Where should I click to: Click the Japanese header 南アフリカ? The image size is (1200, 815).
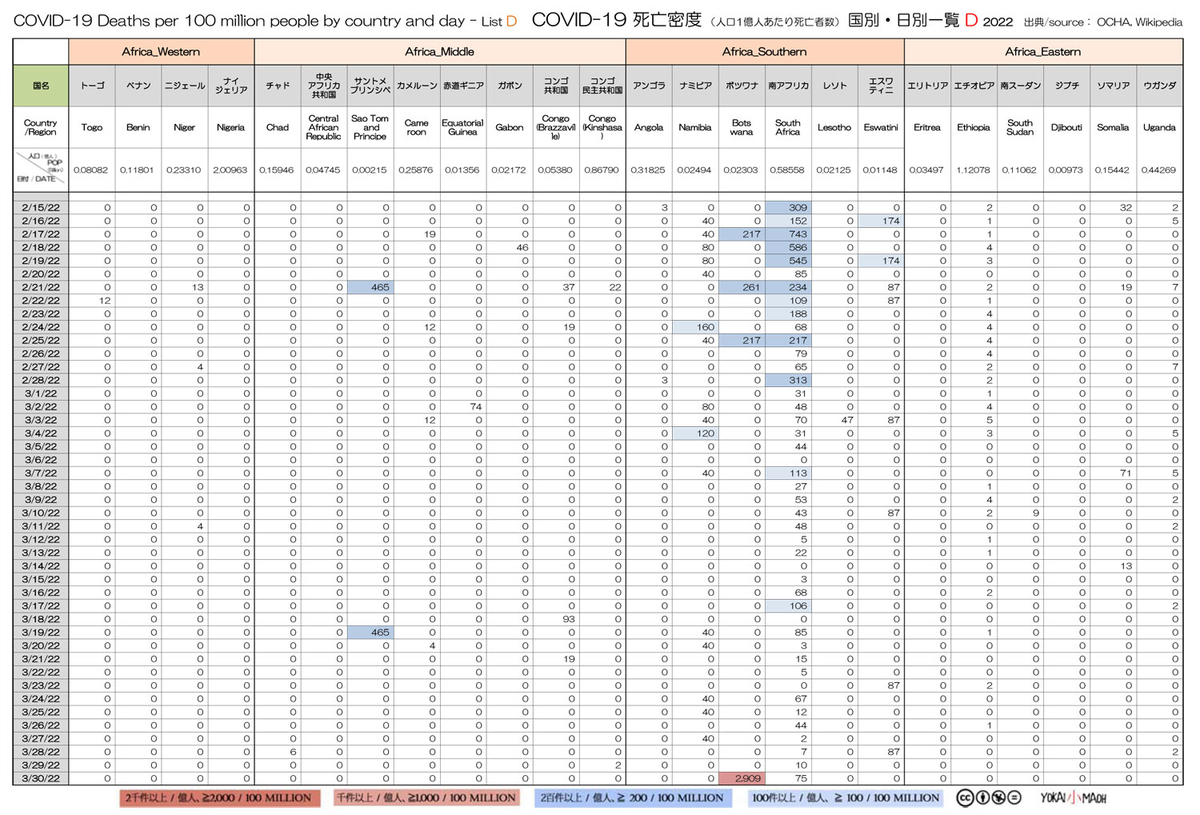(787, 86)
